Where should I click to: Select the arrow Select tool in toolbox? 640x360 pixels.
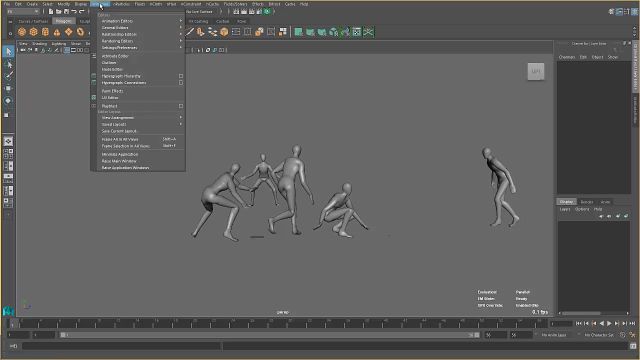(8, 51)
